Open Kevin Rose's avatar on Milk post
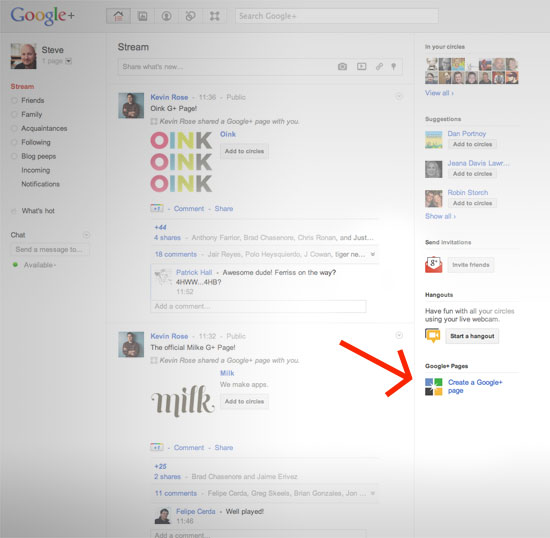 (131, 344)
